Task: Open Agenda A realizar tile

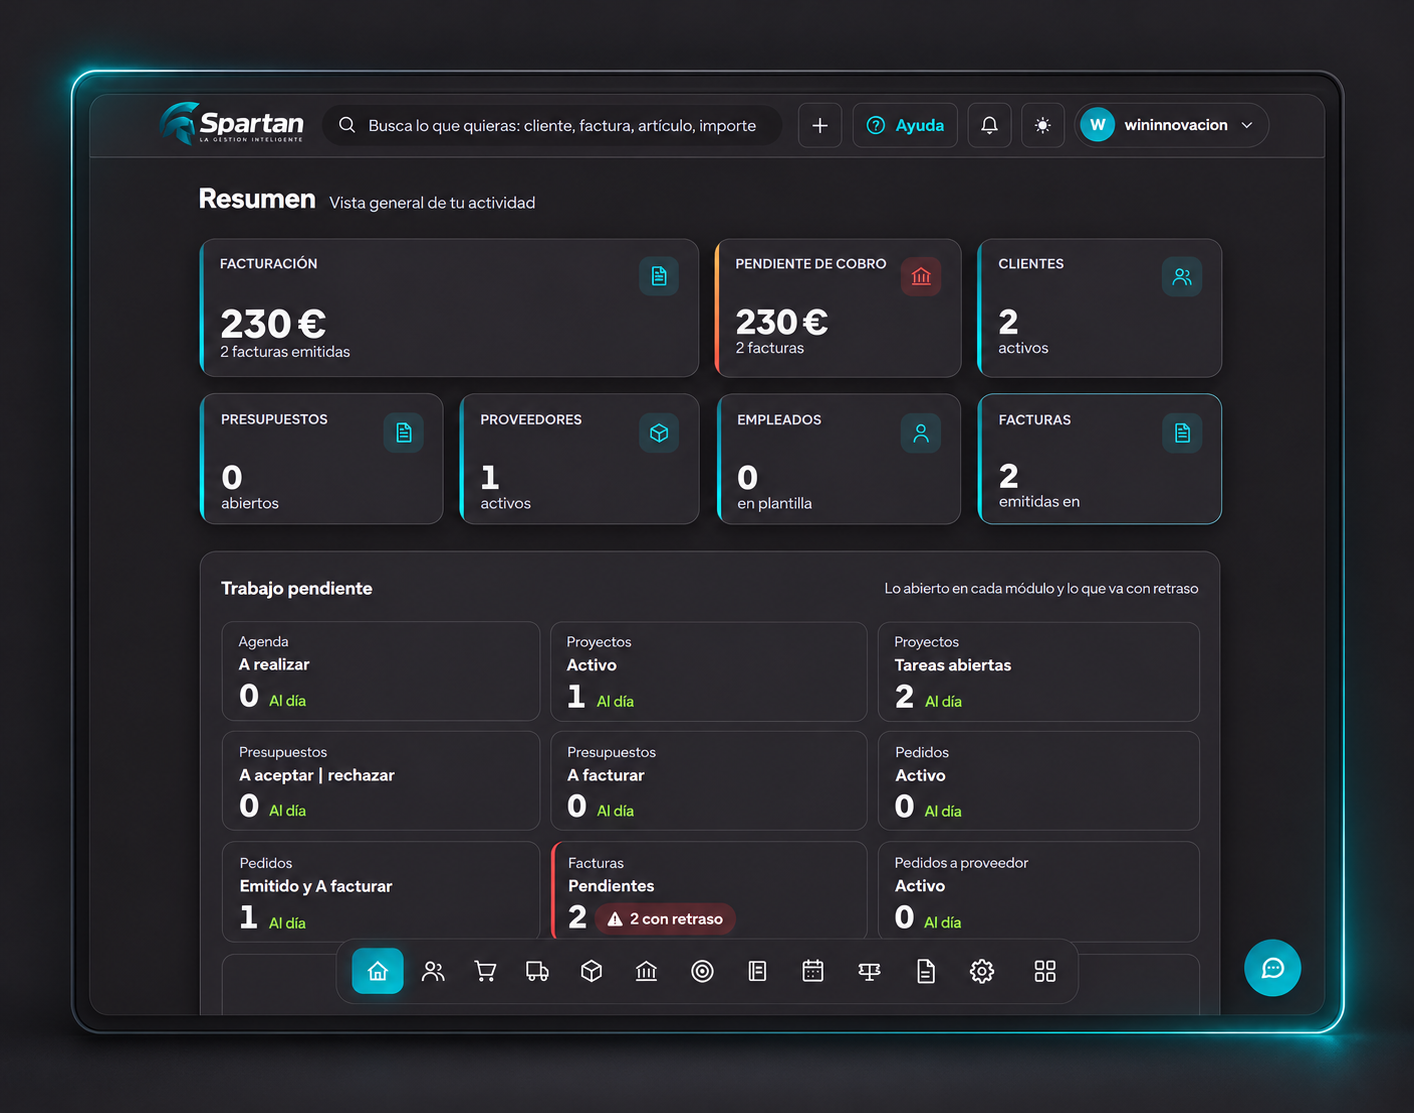Action: click(381, 672)
